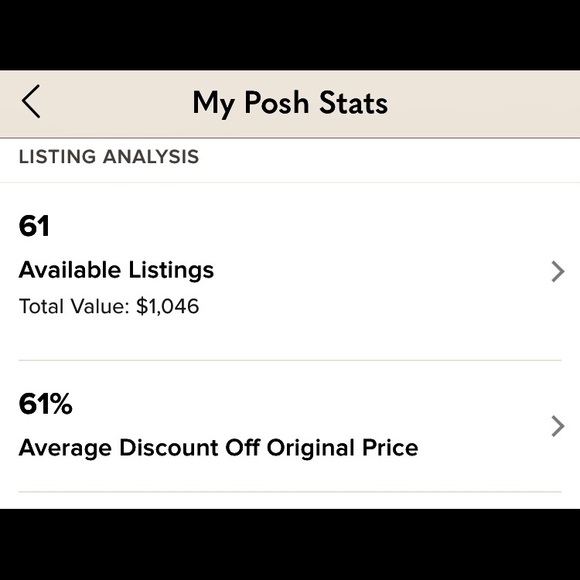Click the word Discount in row label
This screenshot has height=580, width=580.
168,448
